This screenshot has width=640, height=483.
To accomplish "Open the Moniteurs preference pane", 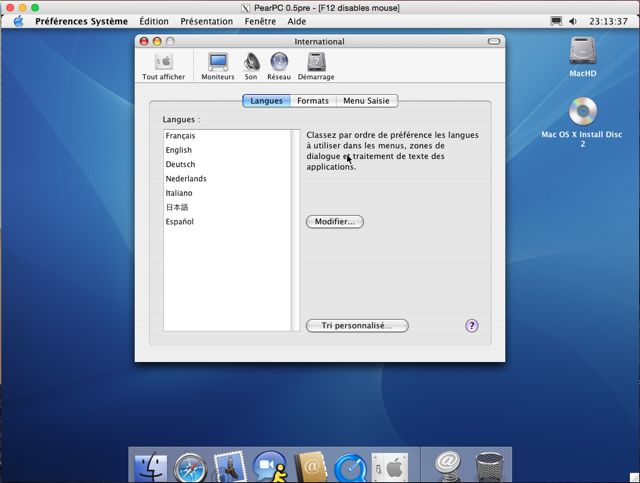I will pos(218,67).
